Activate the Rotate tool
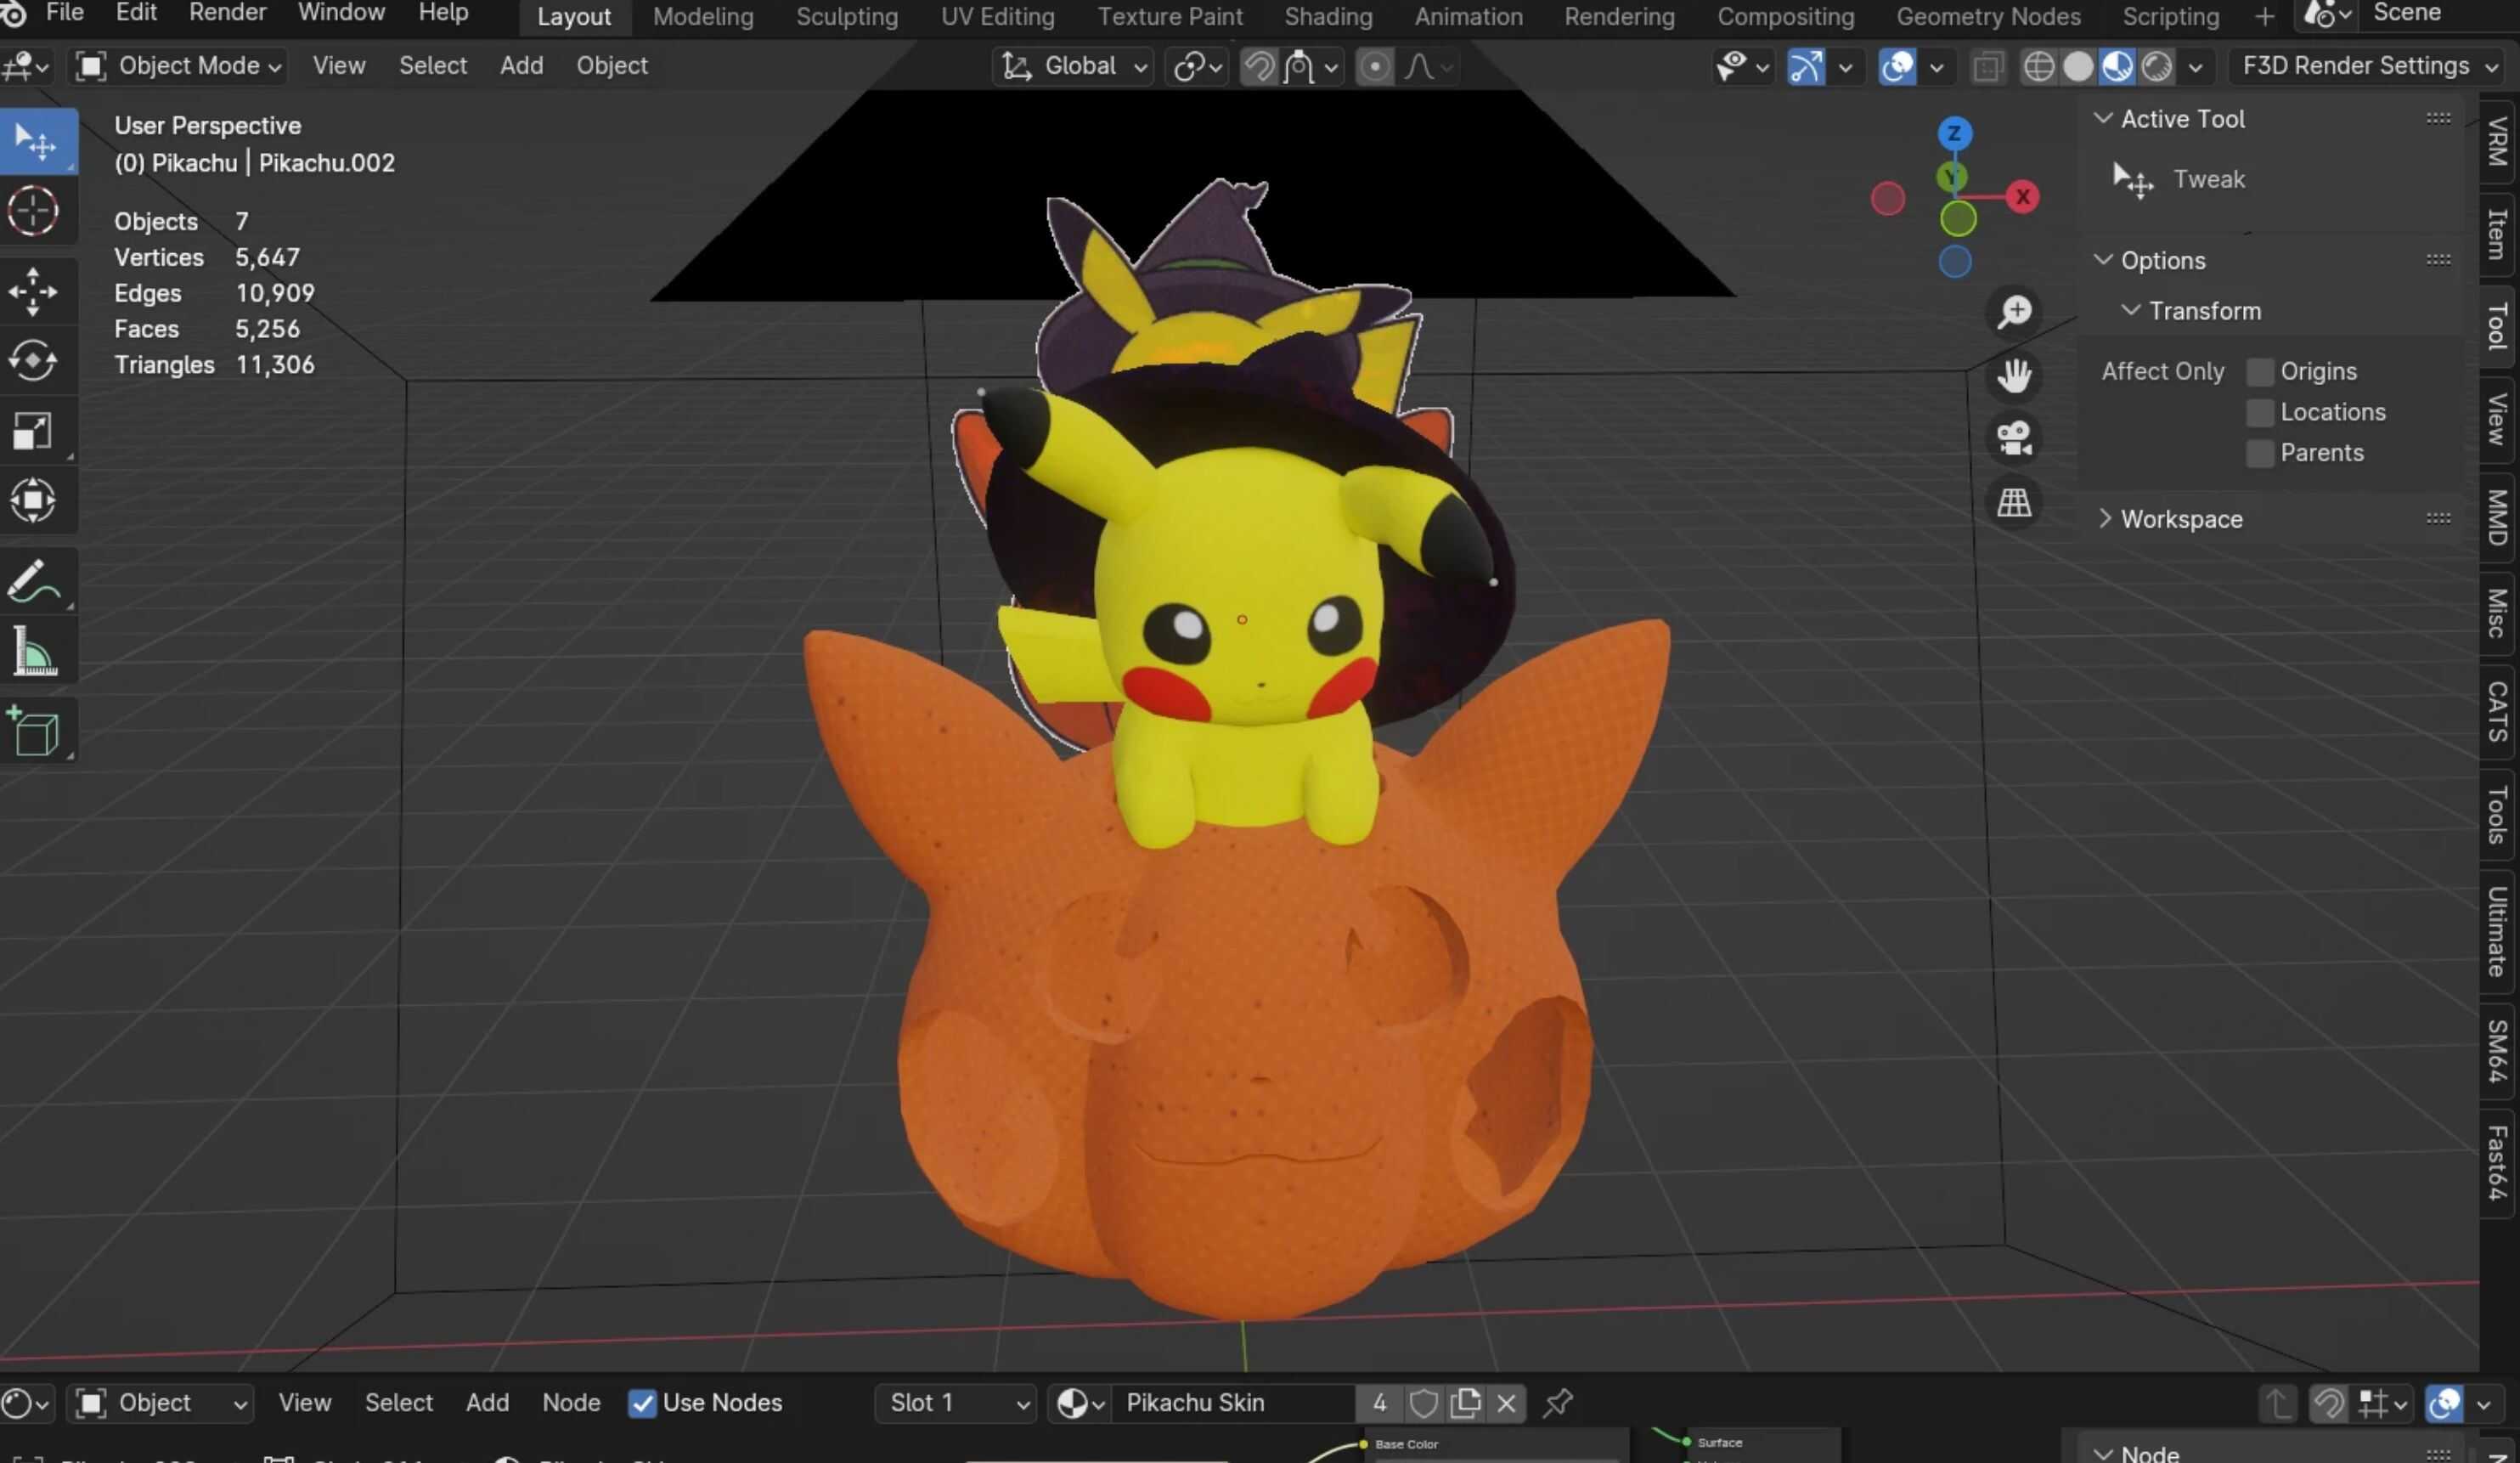Viewport: 2520px width, 1463px height. click(35, 361)
